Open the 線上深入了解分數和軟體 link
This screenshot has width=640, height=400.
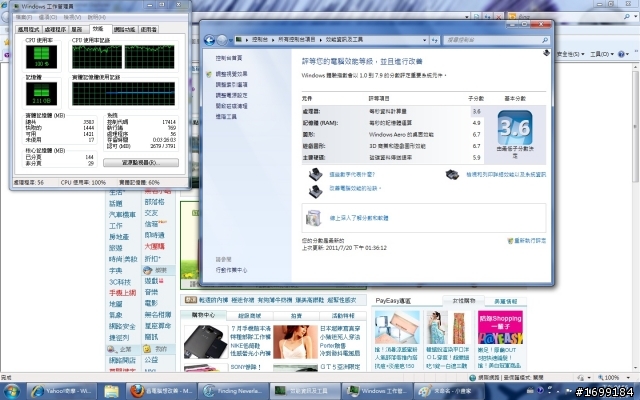pos(359,218)
